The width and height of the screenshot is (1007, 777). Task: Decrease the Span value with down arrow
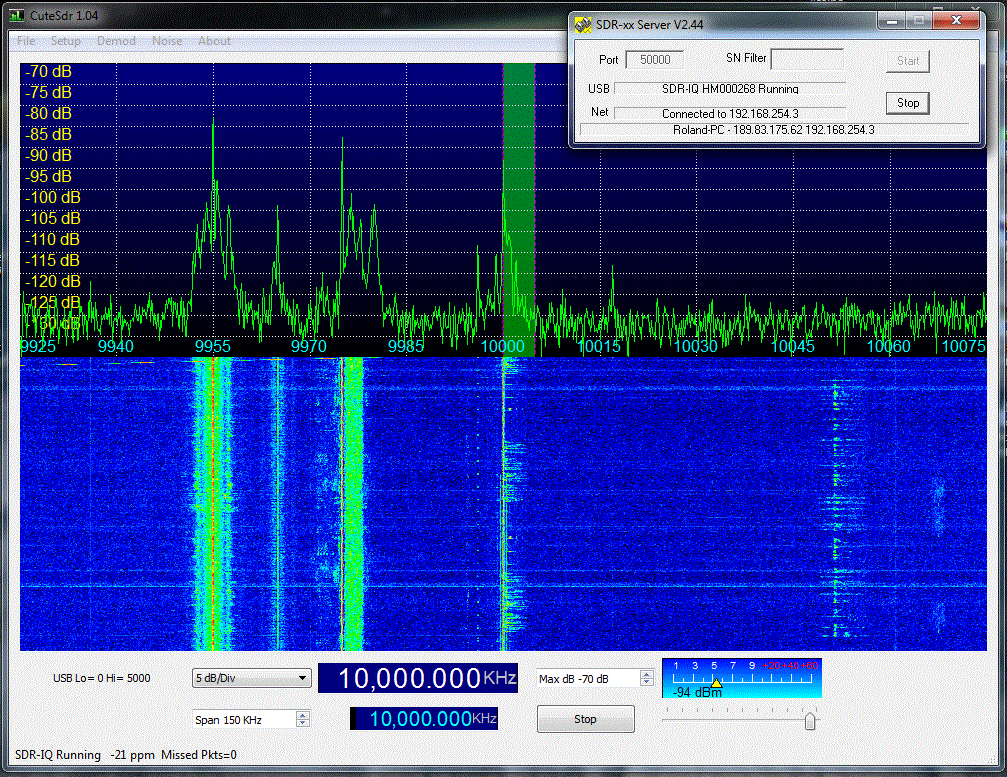(303, 723)
